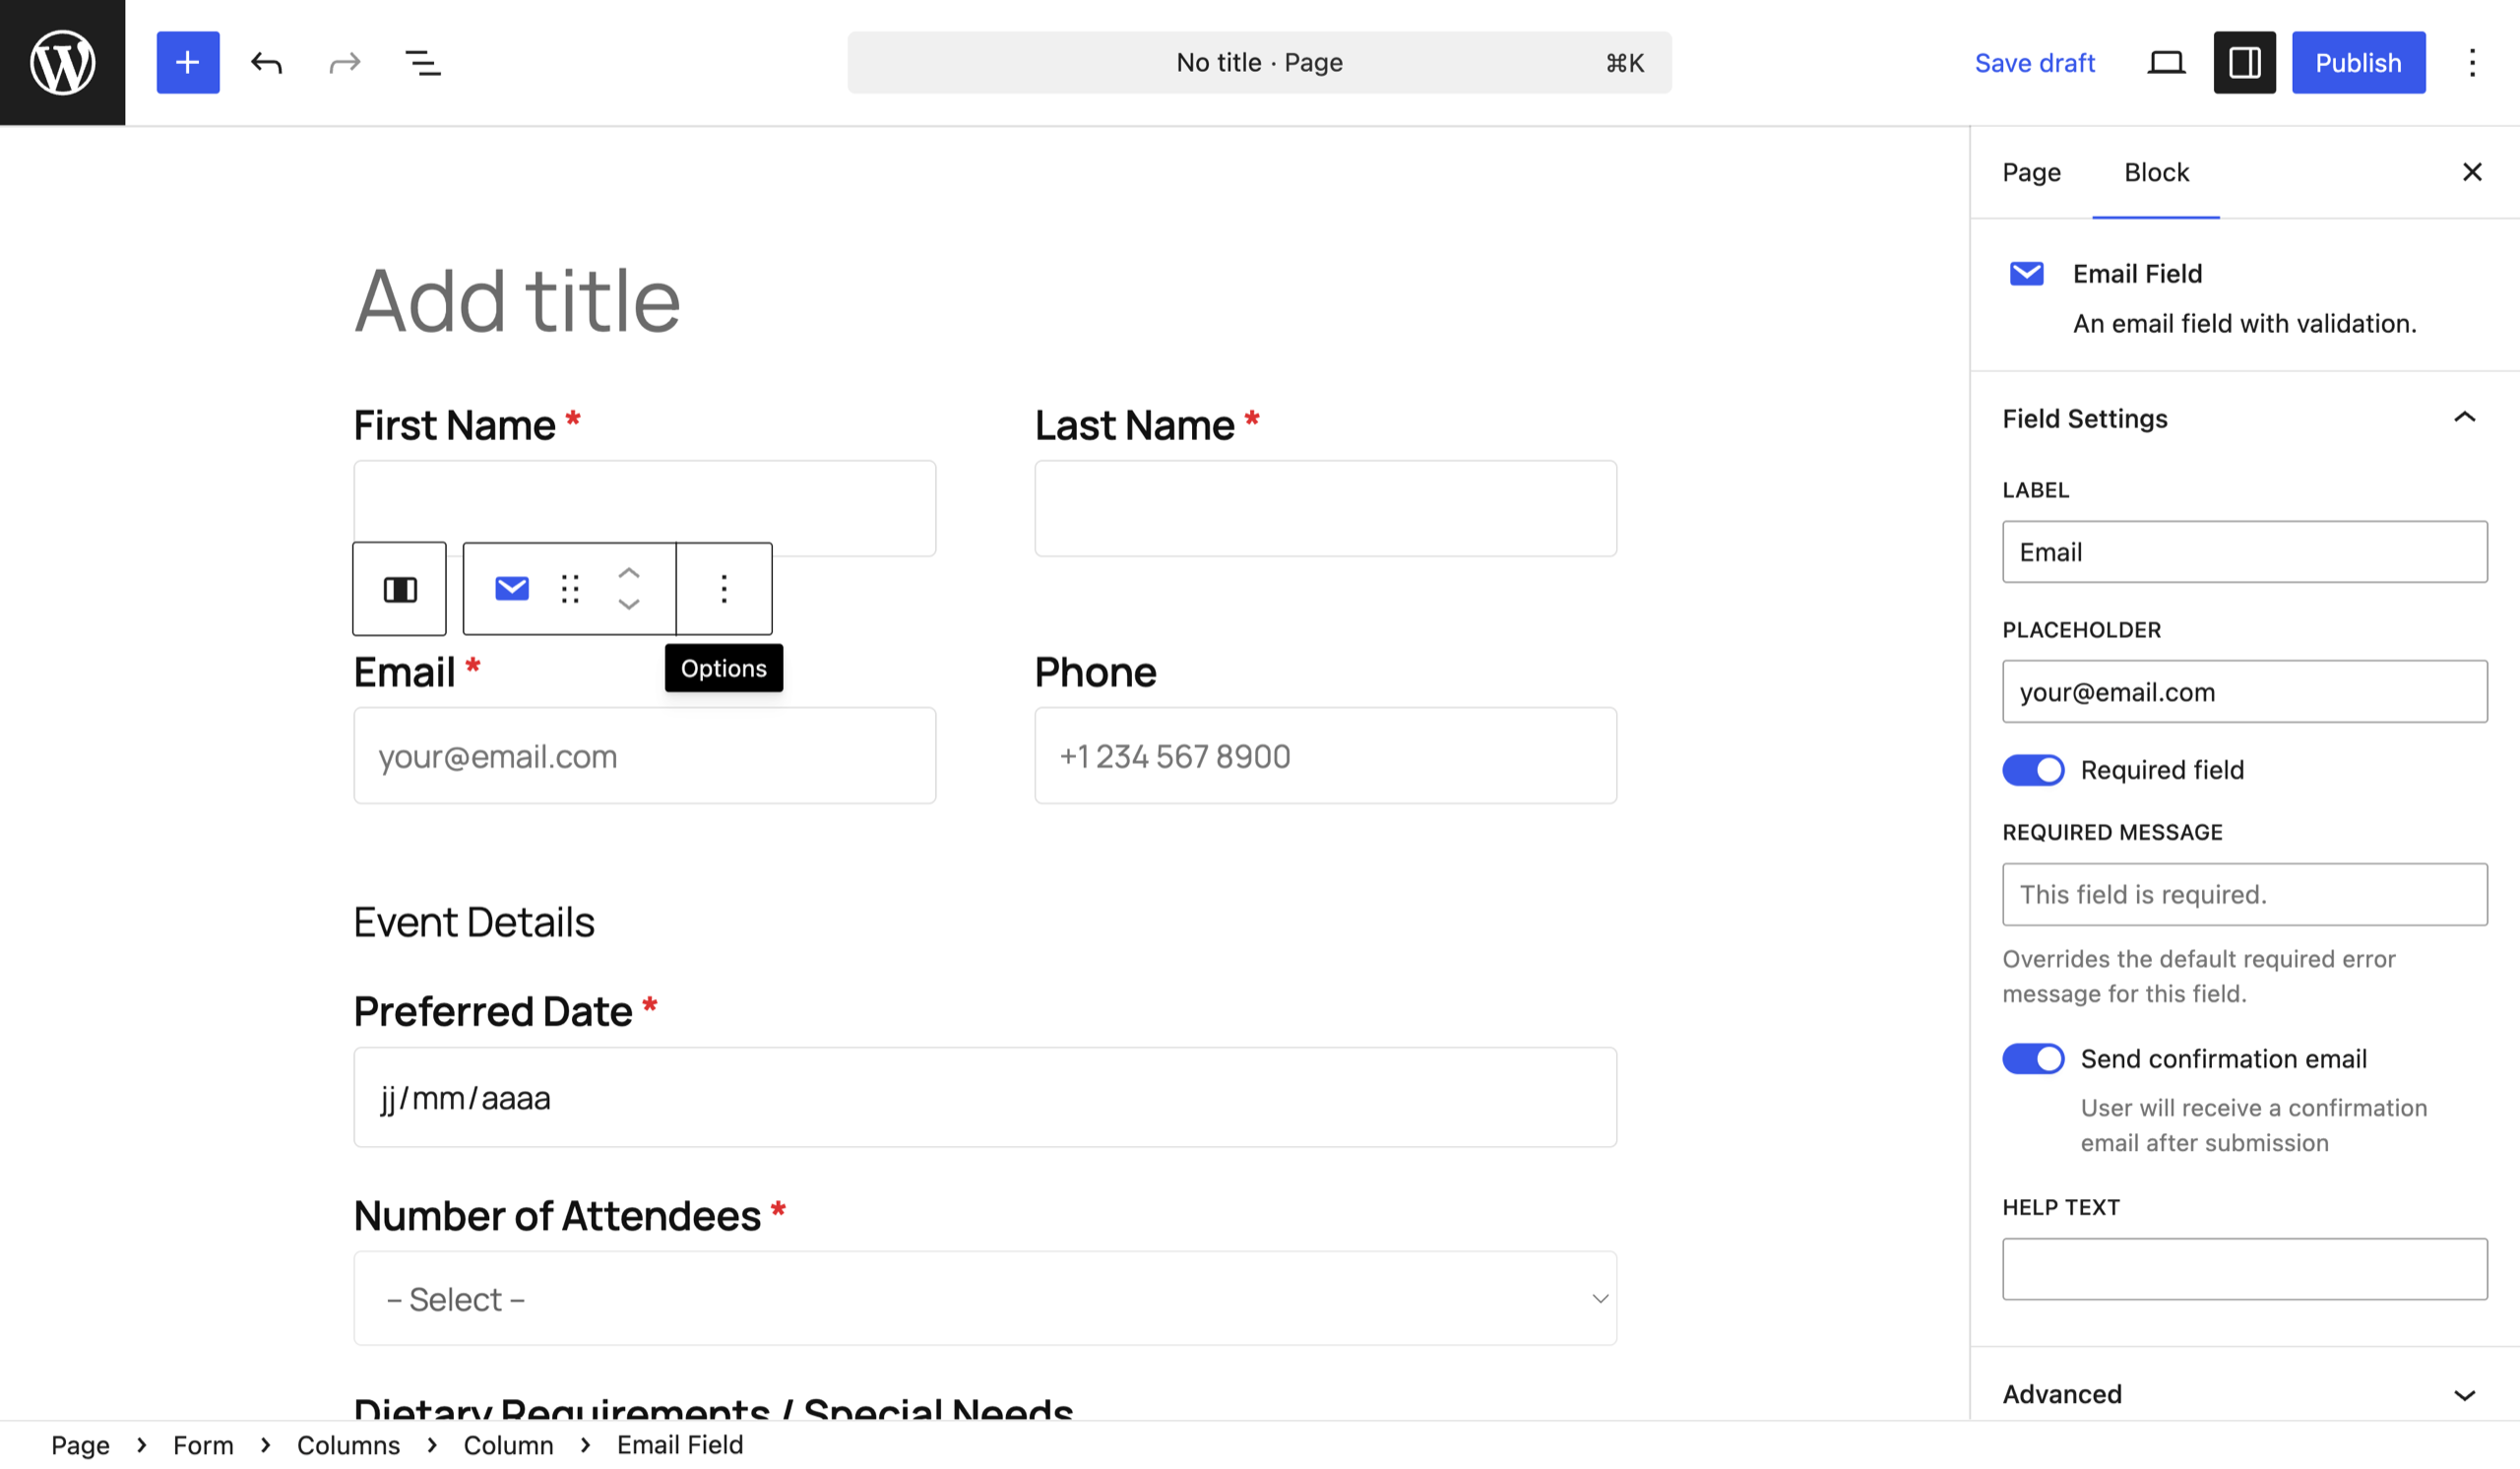Toggle the settings sidebar panel icon
Viewport: 2520px width, 1469px height.
[2243, 63]
